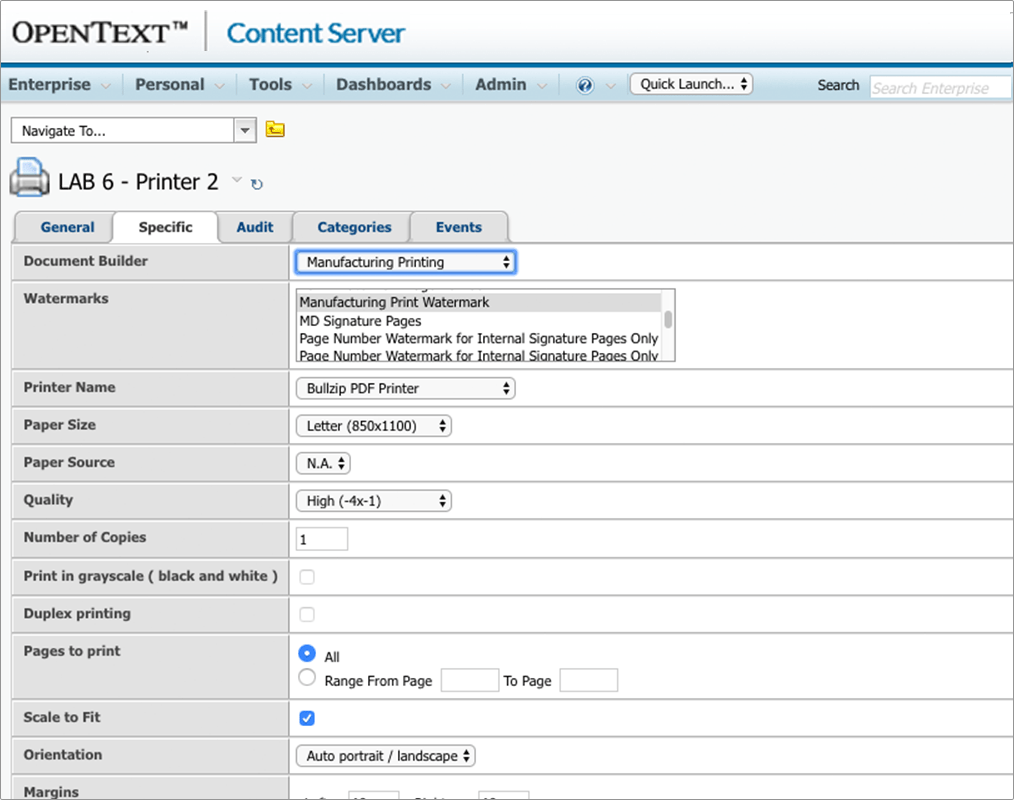
Task: Click the LAB 6 printer icon
Action: point(29,177)
